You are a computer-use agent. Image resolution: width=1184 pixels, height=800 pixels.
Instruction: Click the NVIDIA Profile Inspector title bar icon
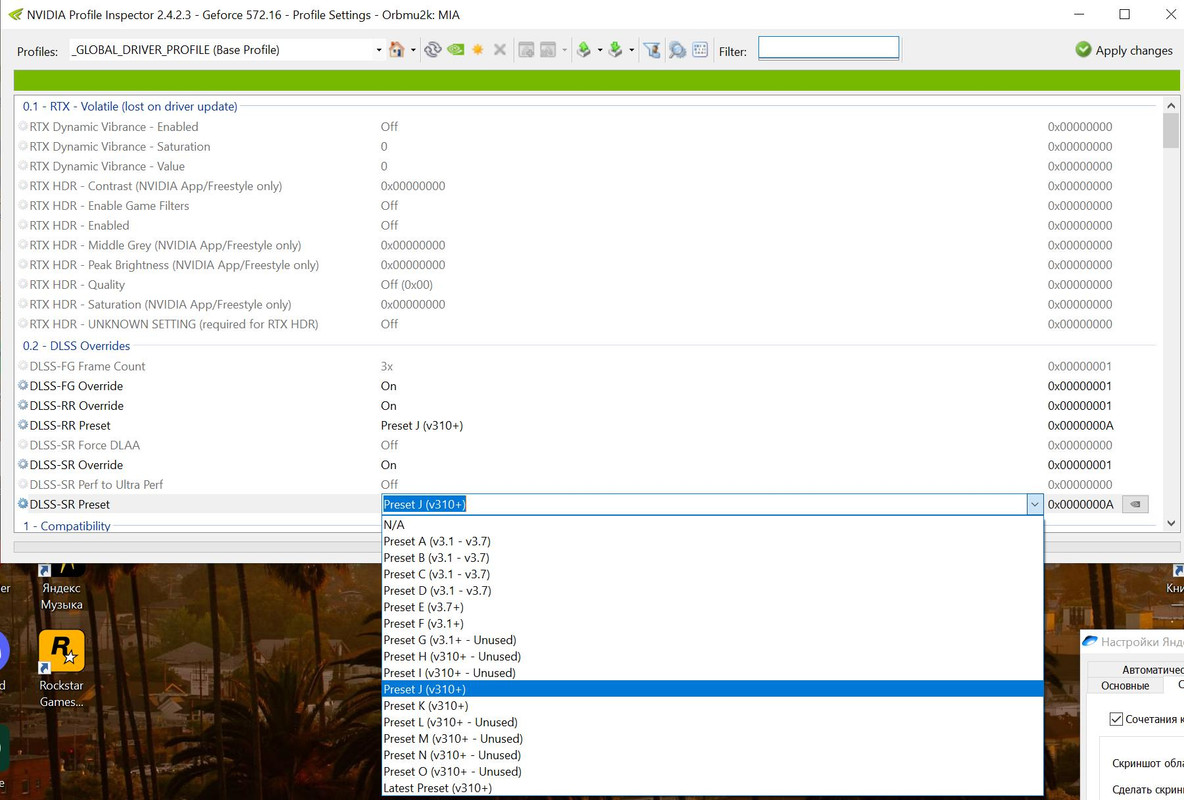(15, 14)
